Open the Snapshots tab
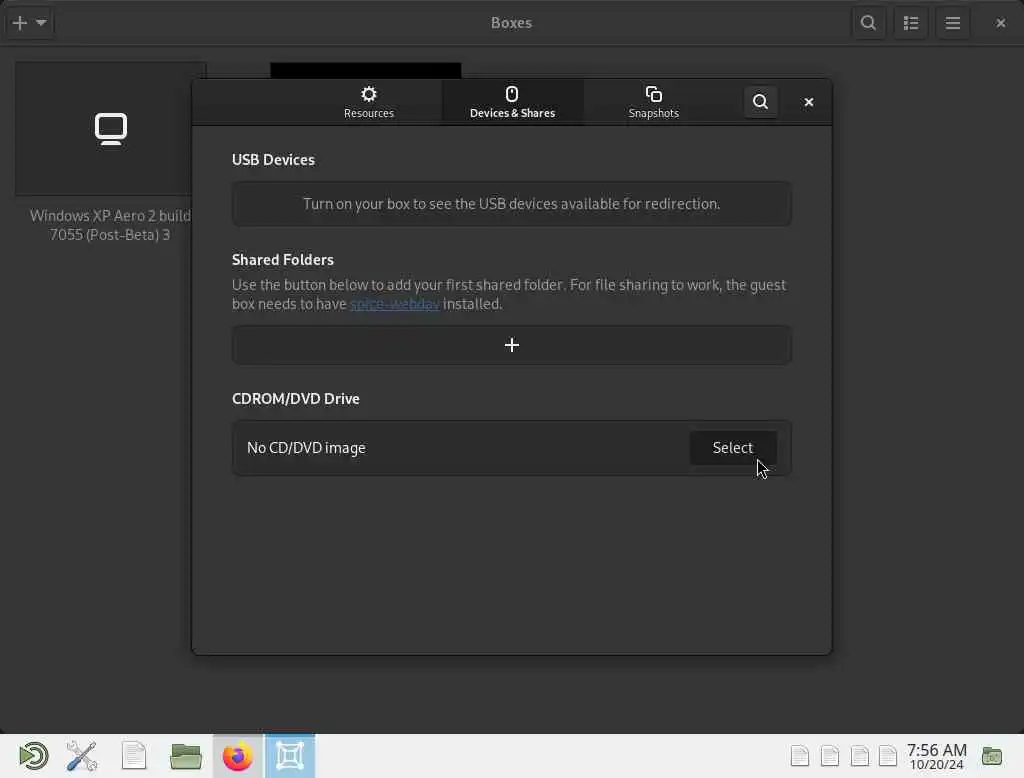 [x=653, y=102]
